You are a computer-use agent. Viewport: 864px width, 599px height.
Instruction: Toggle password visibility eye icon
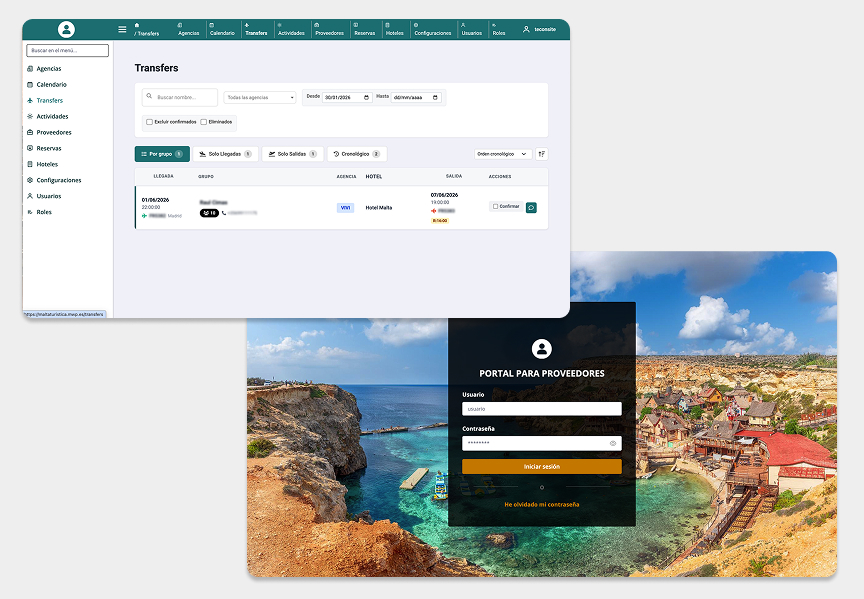click(613, 443)
